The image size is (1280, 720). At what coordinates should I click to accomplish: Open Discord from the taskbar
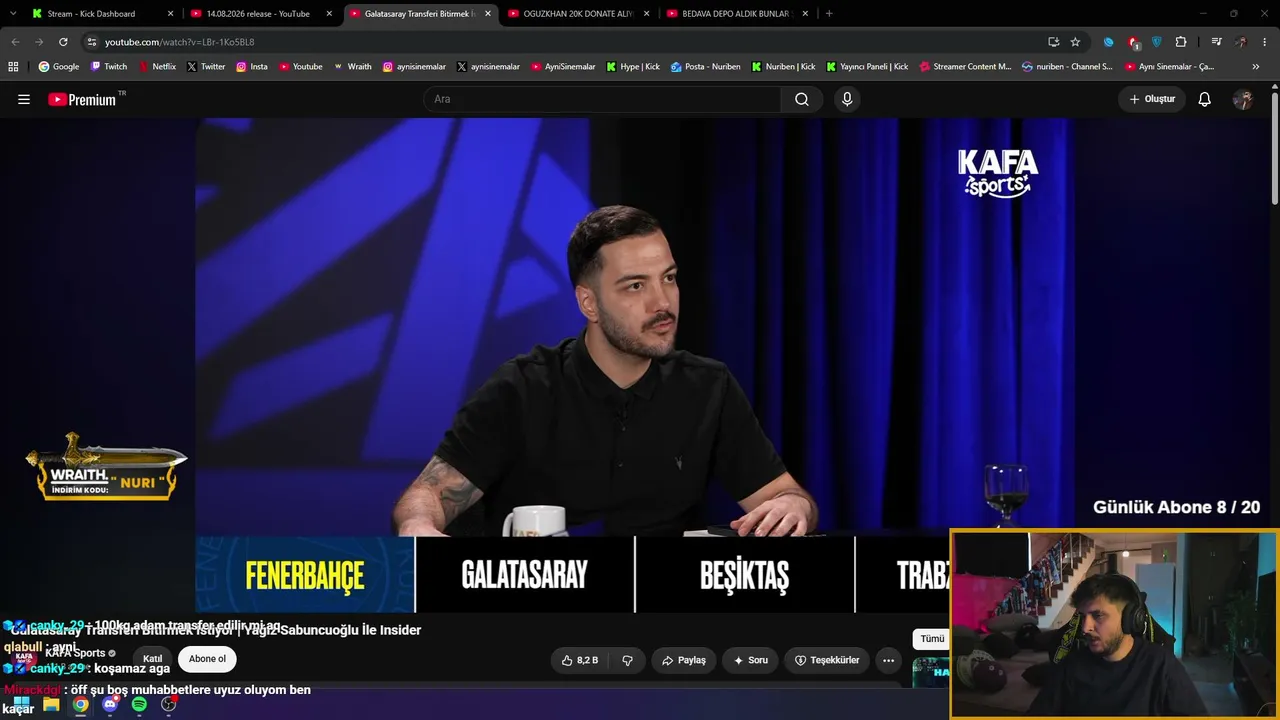pyautogui.click(x=110, y=704)
